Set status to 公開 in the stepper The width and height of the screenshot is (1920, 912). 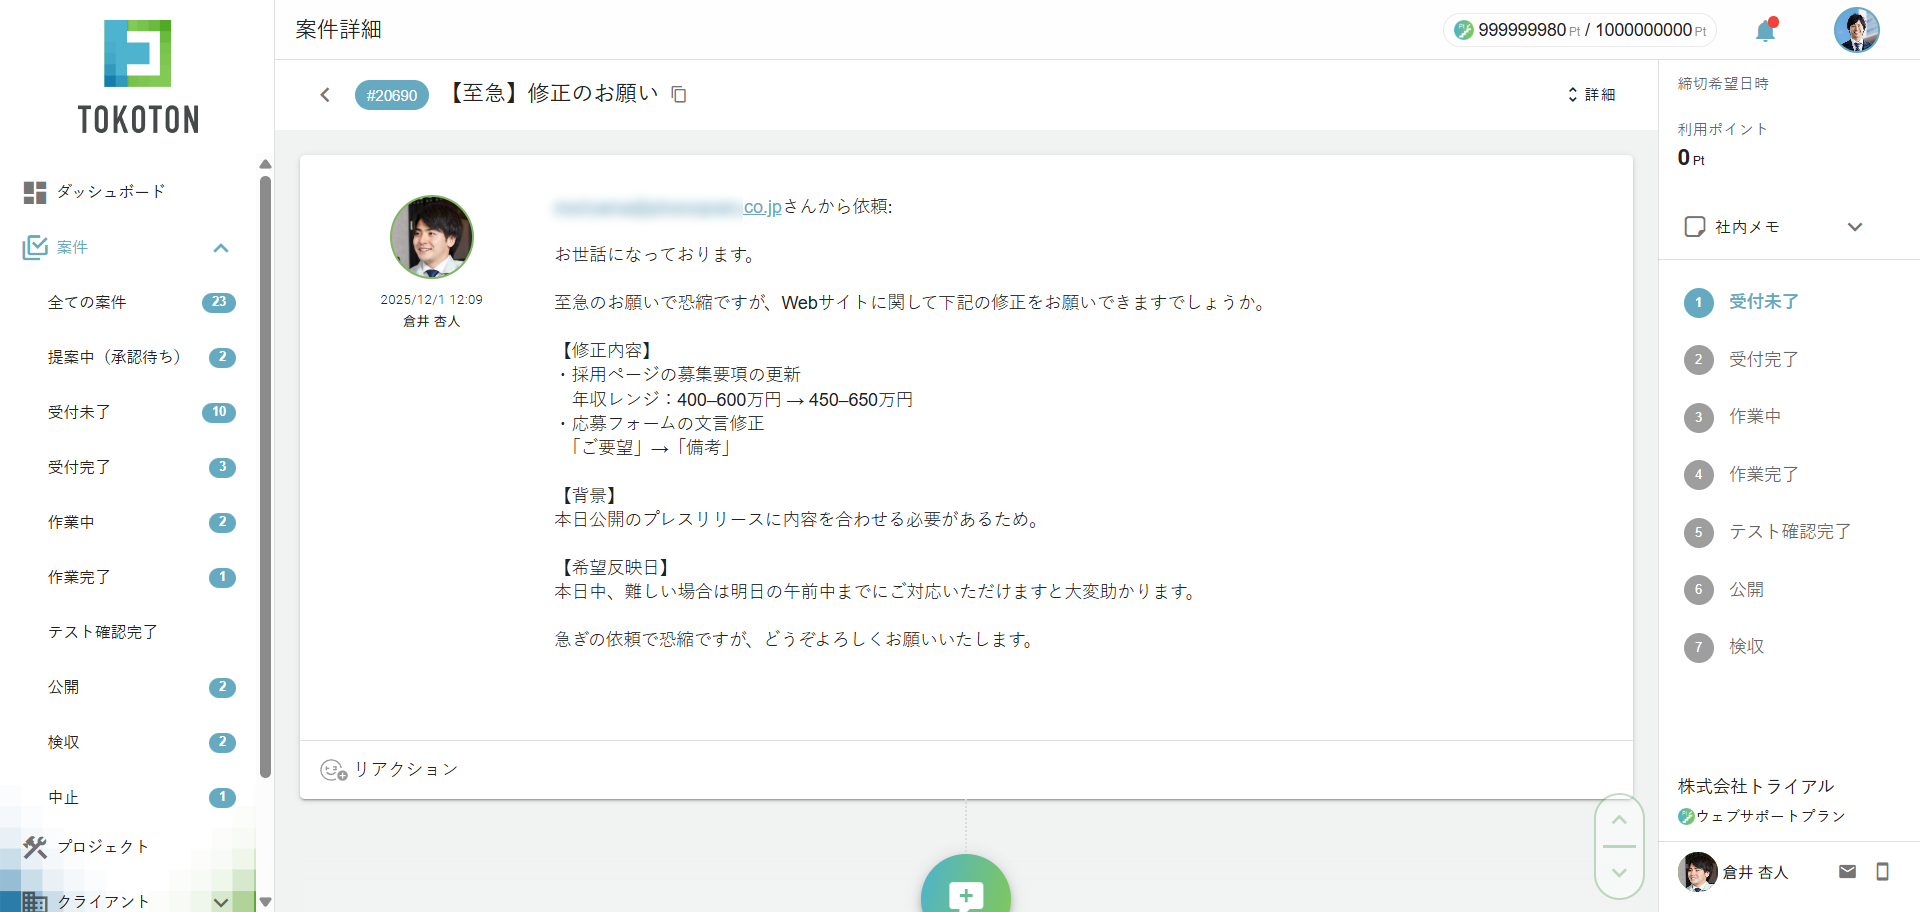[1698, 590]
